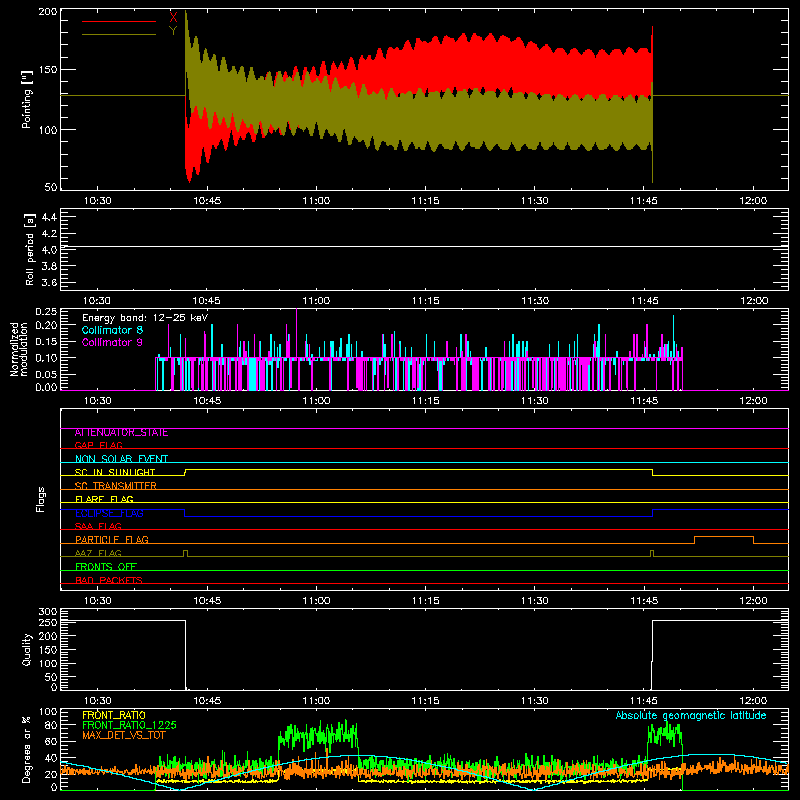Click the 150 tick on Pointing axis
800x800 pixels.
point(47,70)
